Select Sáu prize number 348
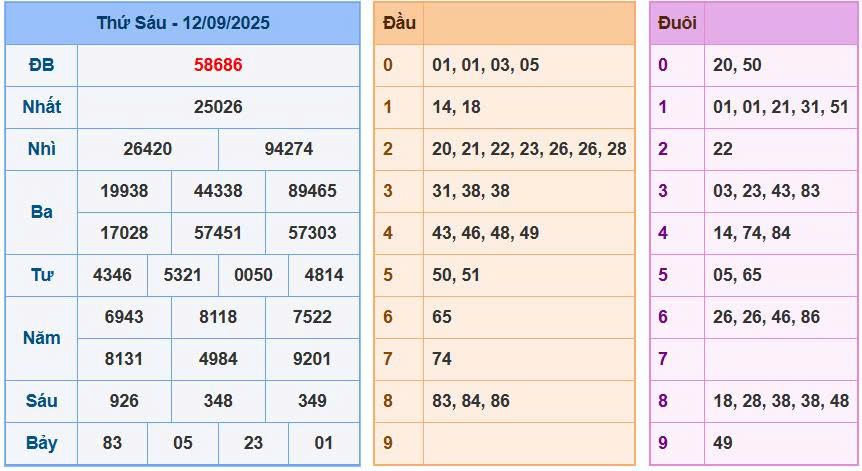 [218, 401]
